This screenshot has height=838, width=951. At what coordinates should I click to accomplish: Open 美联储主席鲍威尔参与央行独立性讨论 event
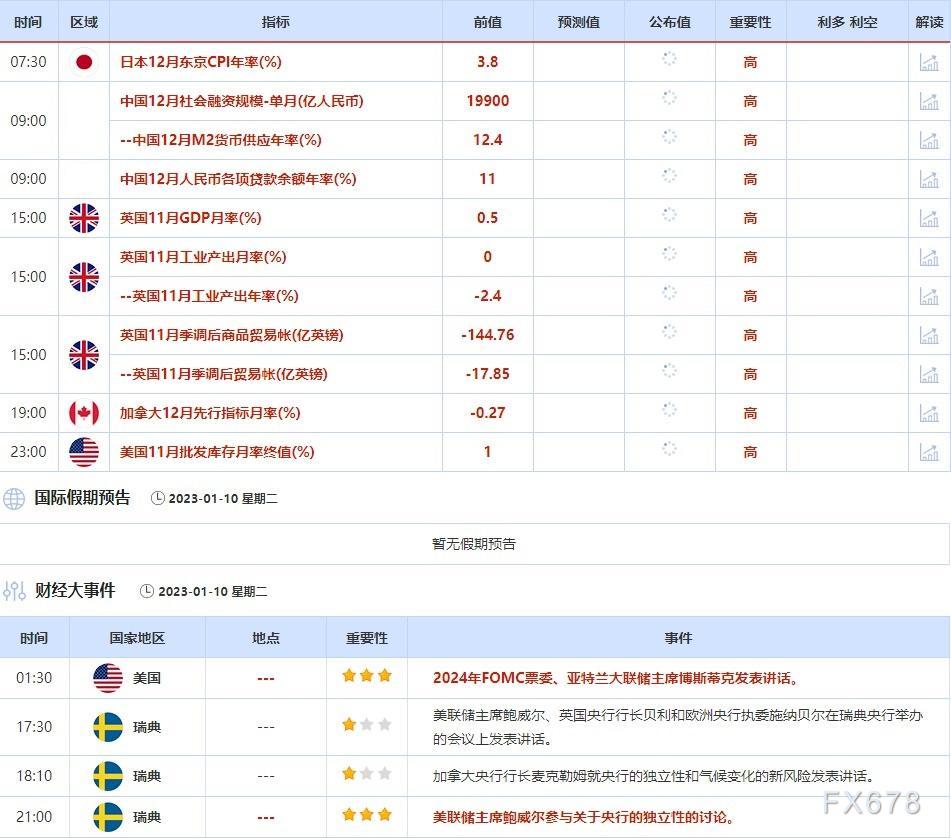coord(583,817)
